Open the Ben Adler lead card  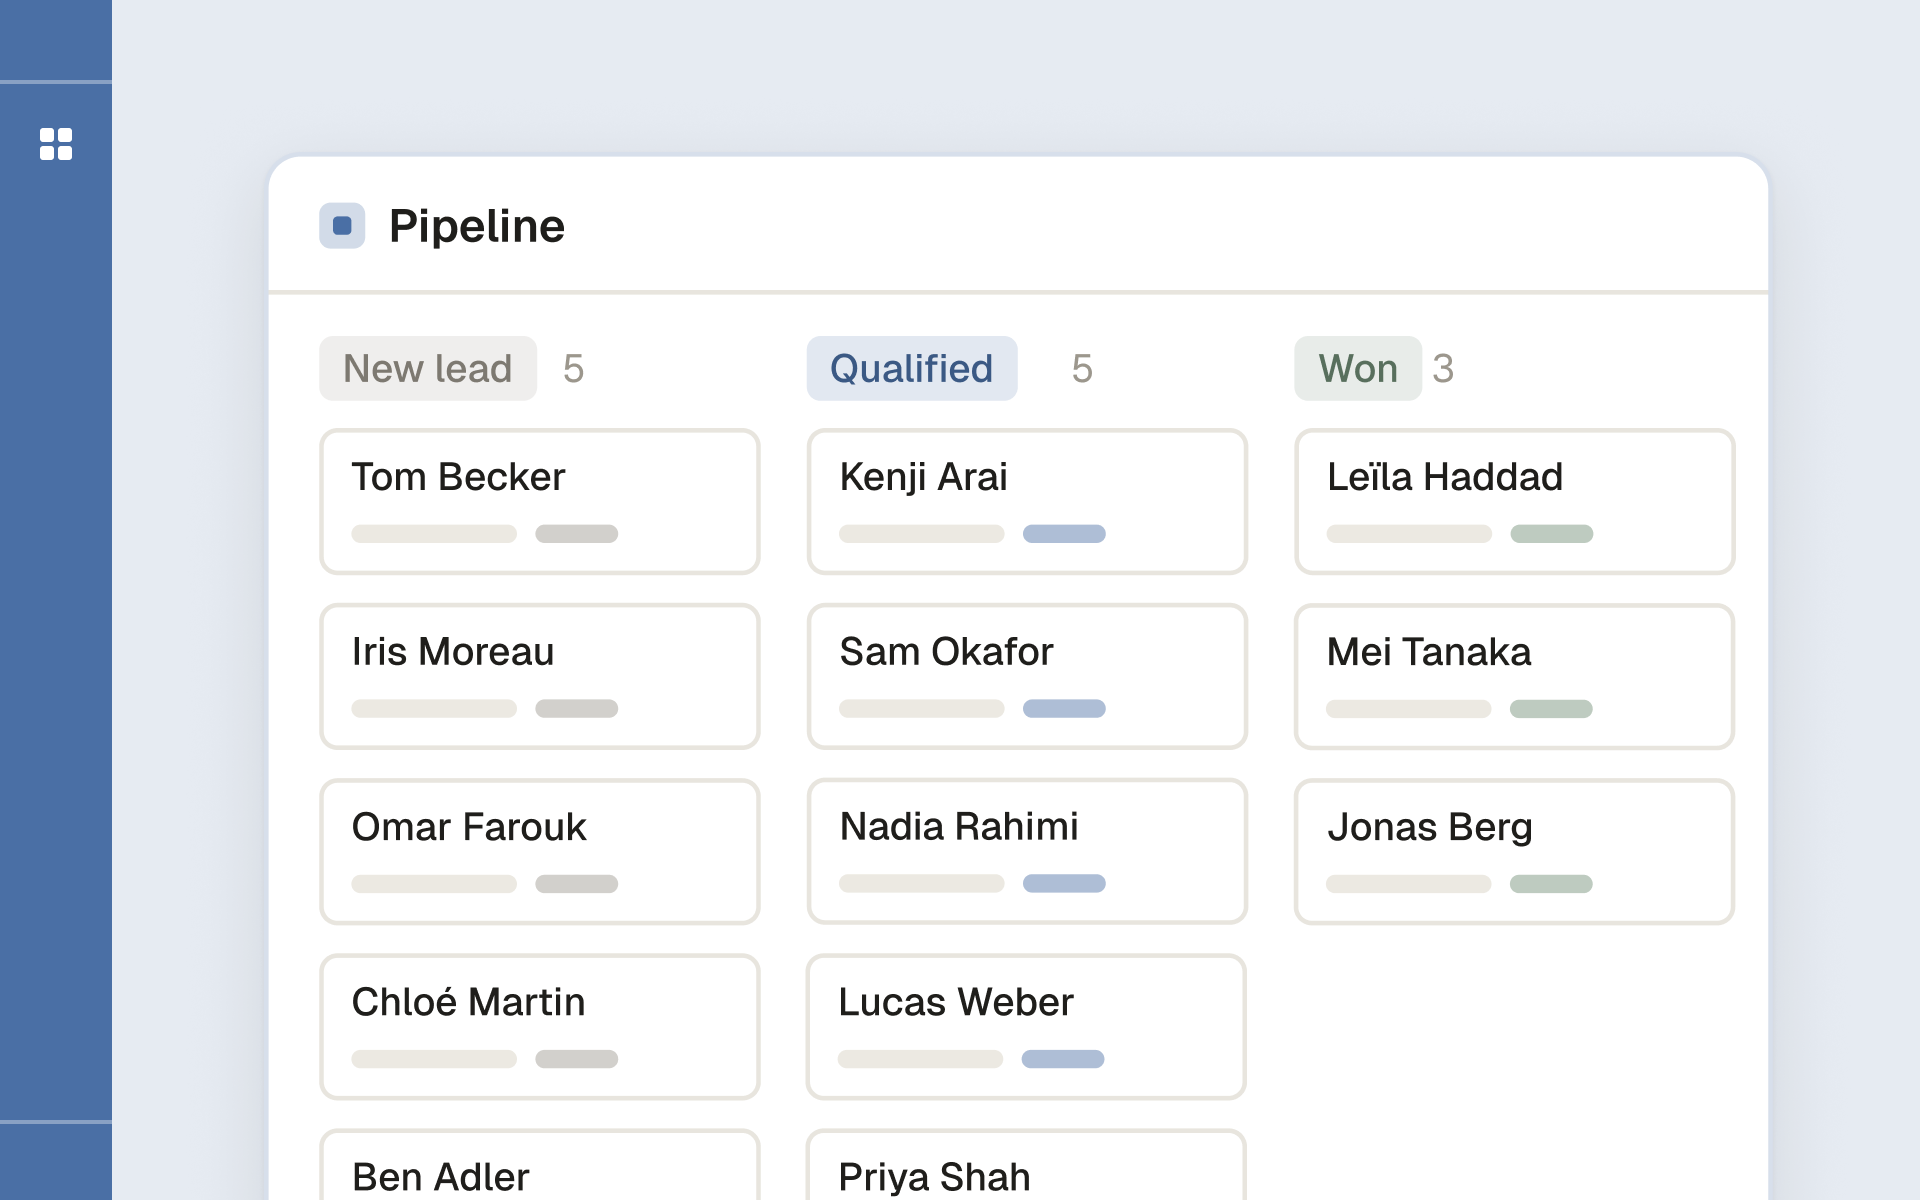pyautogui.click(x=540, y=1165)
